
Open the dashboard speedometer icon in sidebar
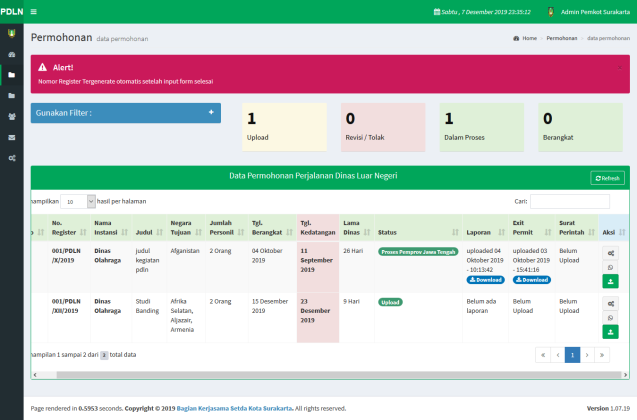(12, 53)
